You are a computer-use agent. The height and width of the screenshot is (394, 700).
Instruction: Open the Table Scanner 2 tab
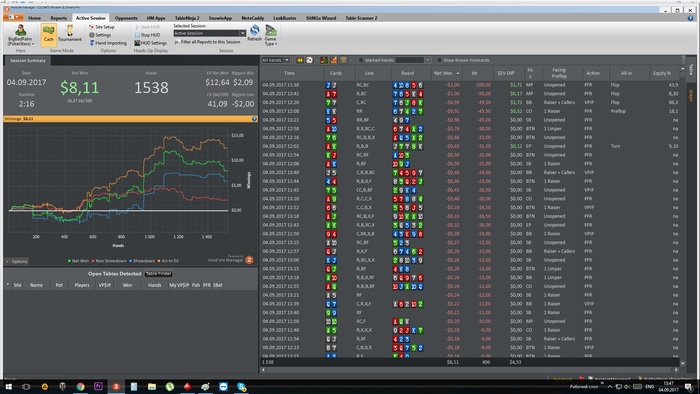361,18
